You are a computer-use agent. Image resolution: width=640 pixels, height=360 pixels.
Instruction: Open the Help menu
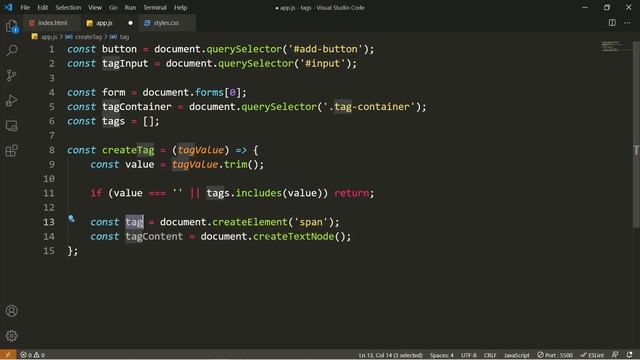click(180, 7)
